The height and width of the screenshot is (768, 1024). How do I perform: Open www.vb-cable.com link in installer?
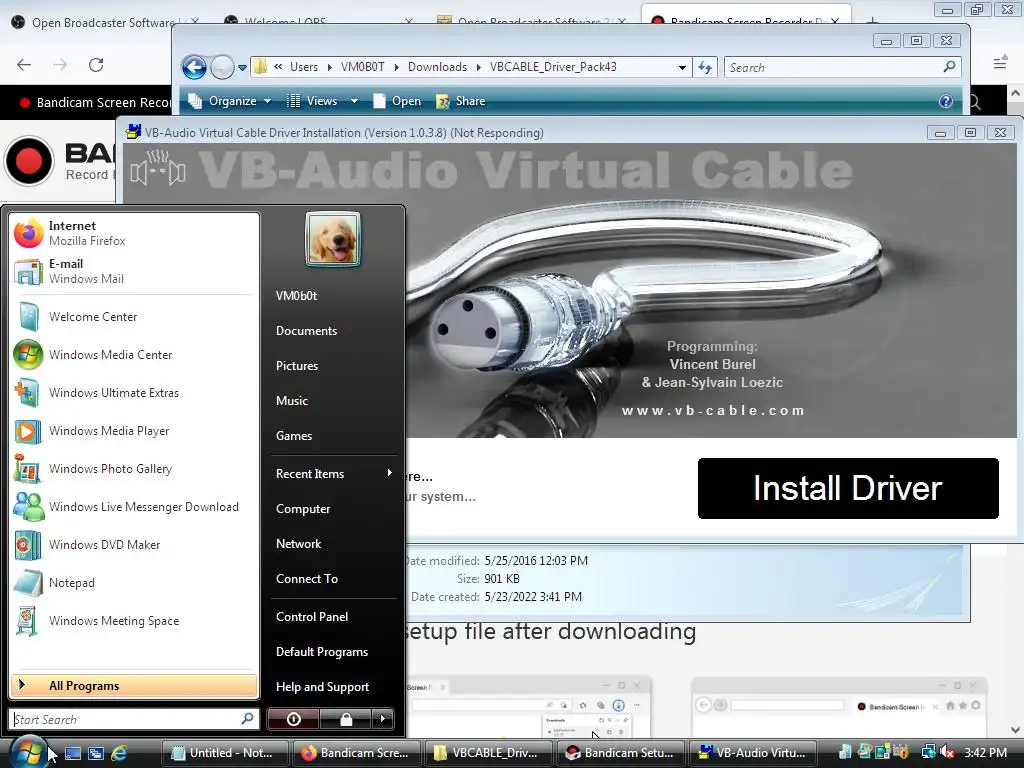click(x=712, y=411)
